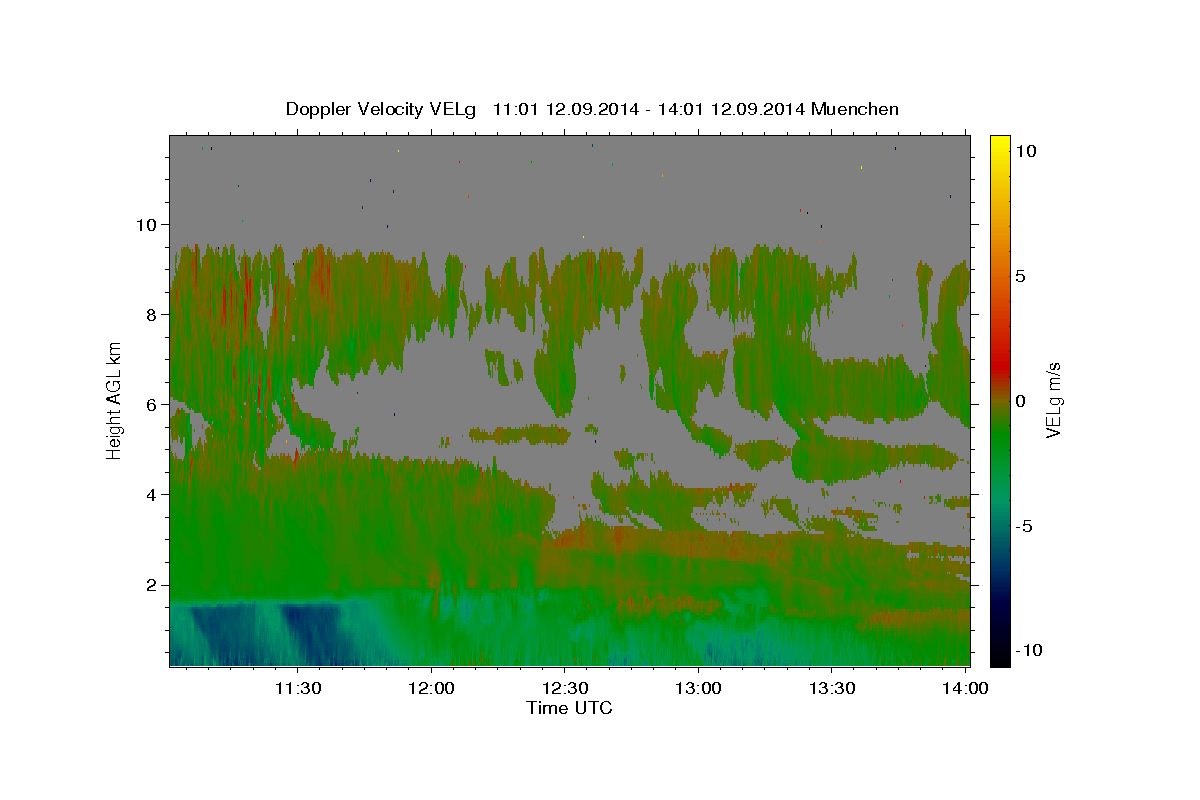Click the '13:30' time axis label
The image size is (1200, 800).
pyautogui.click(x=831, y=688)
